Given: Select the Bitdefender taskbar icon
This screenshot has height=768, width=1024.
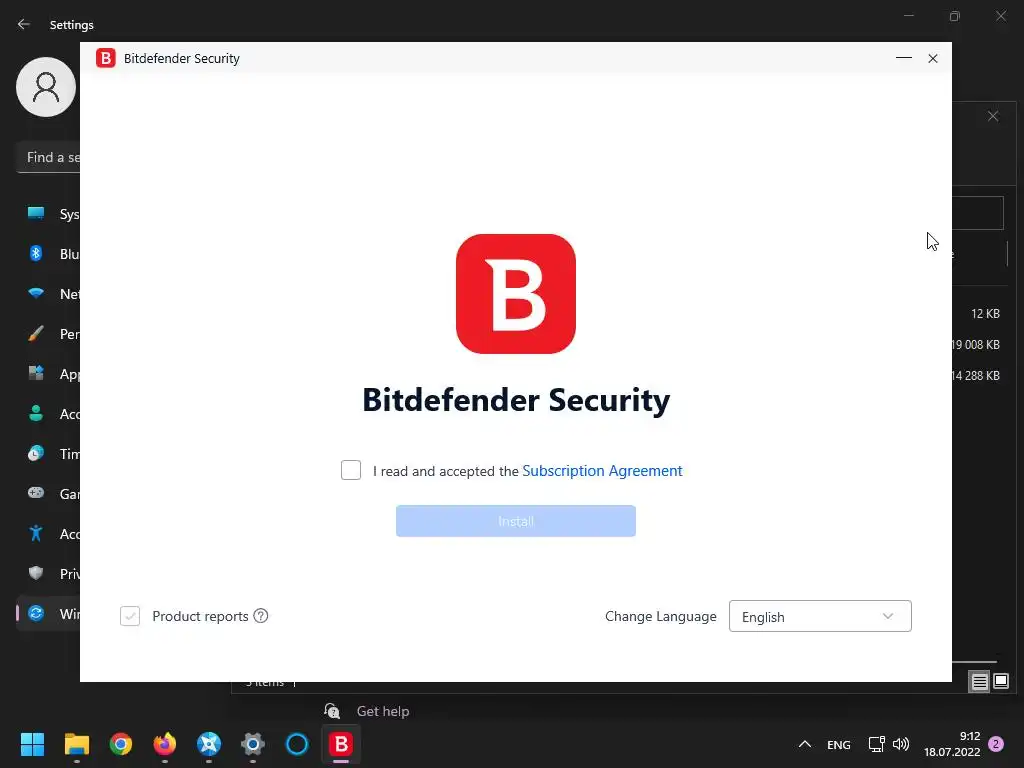Looking at the screenshot, I should tap(341, 744).
